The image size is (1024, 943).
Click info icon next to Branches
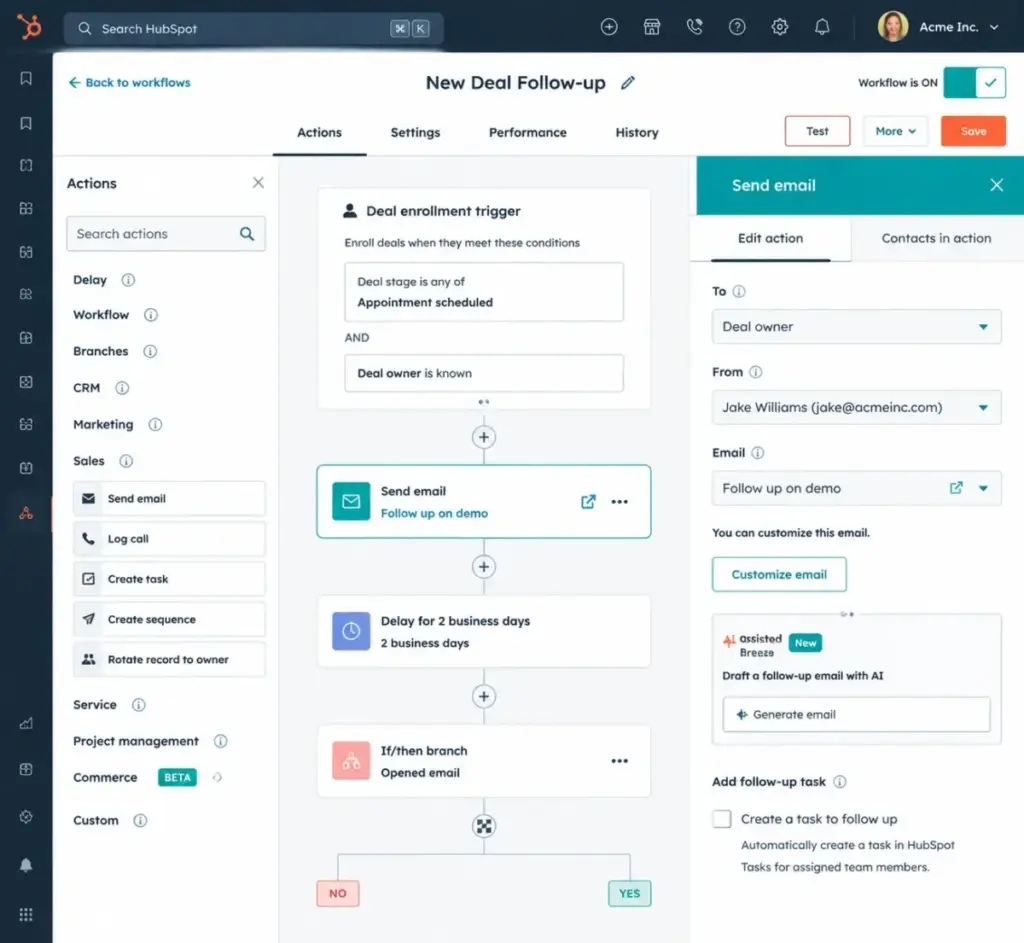pyautogui.click(x=150, y=351)
